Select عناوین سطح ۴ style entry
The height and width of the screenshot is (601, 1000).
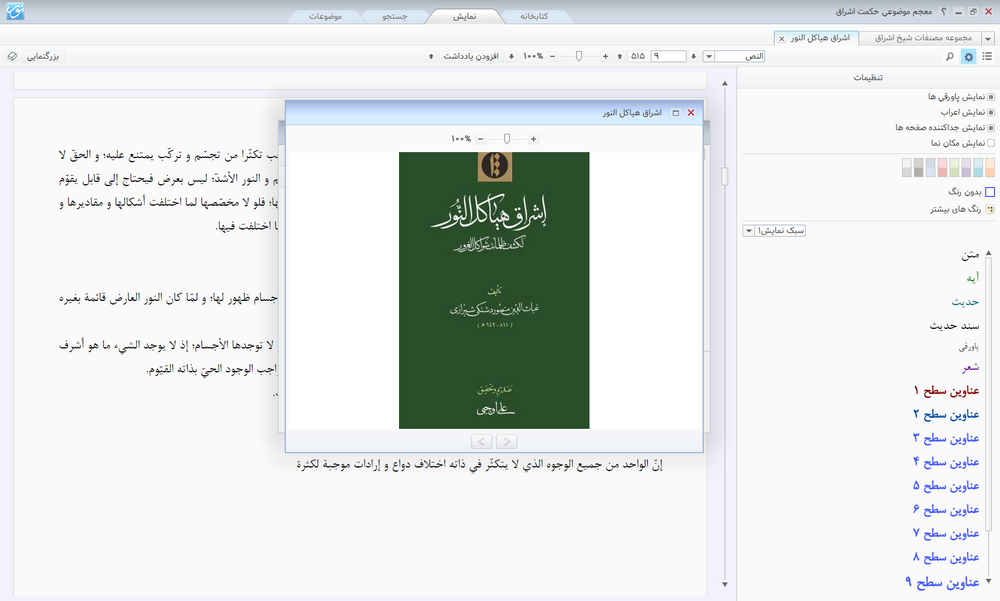click(946, 462)
